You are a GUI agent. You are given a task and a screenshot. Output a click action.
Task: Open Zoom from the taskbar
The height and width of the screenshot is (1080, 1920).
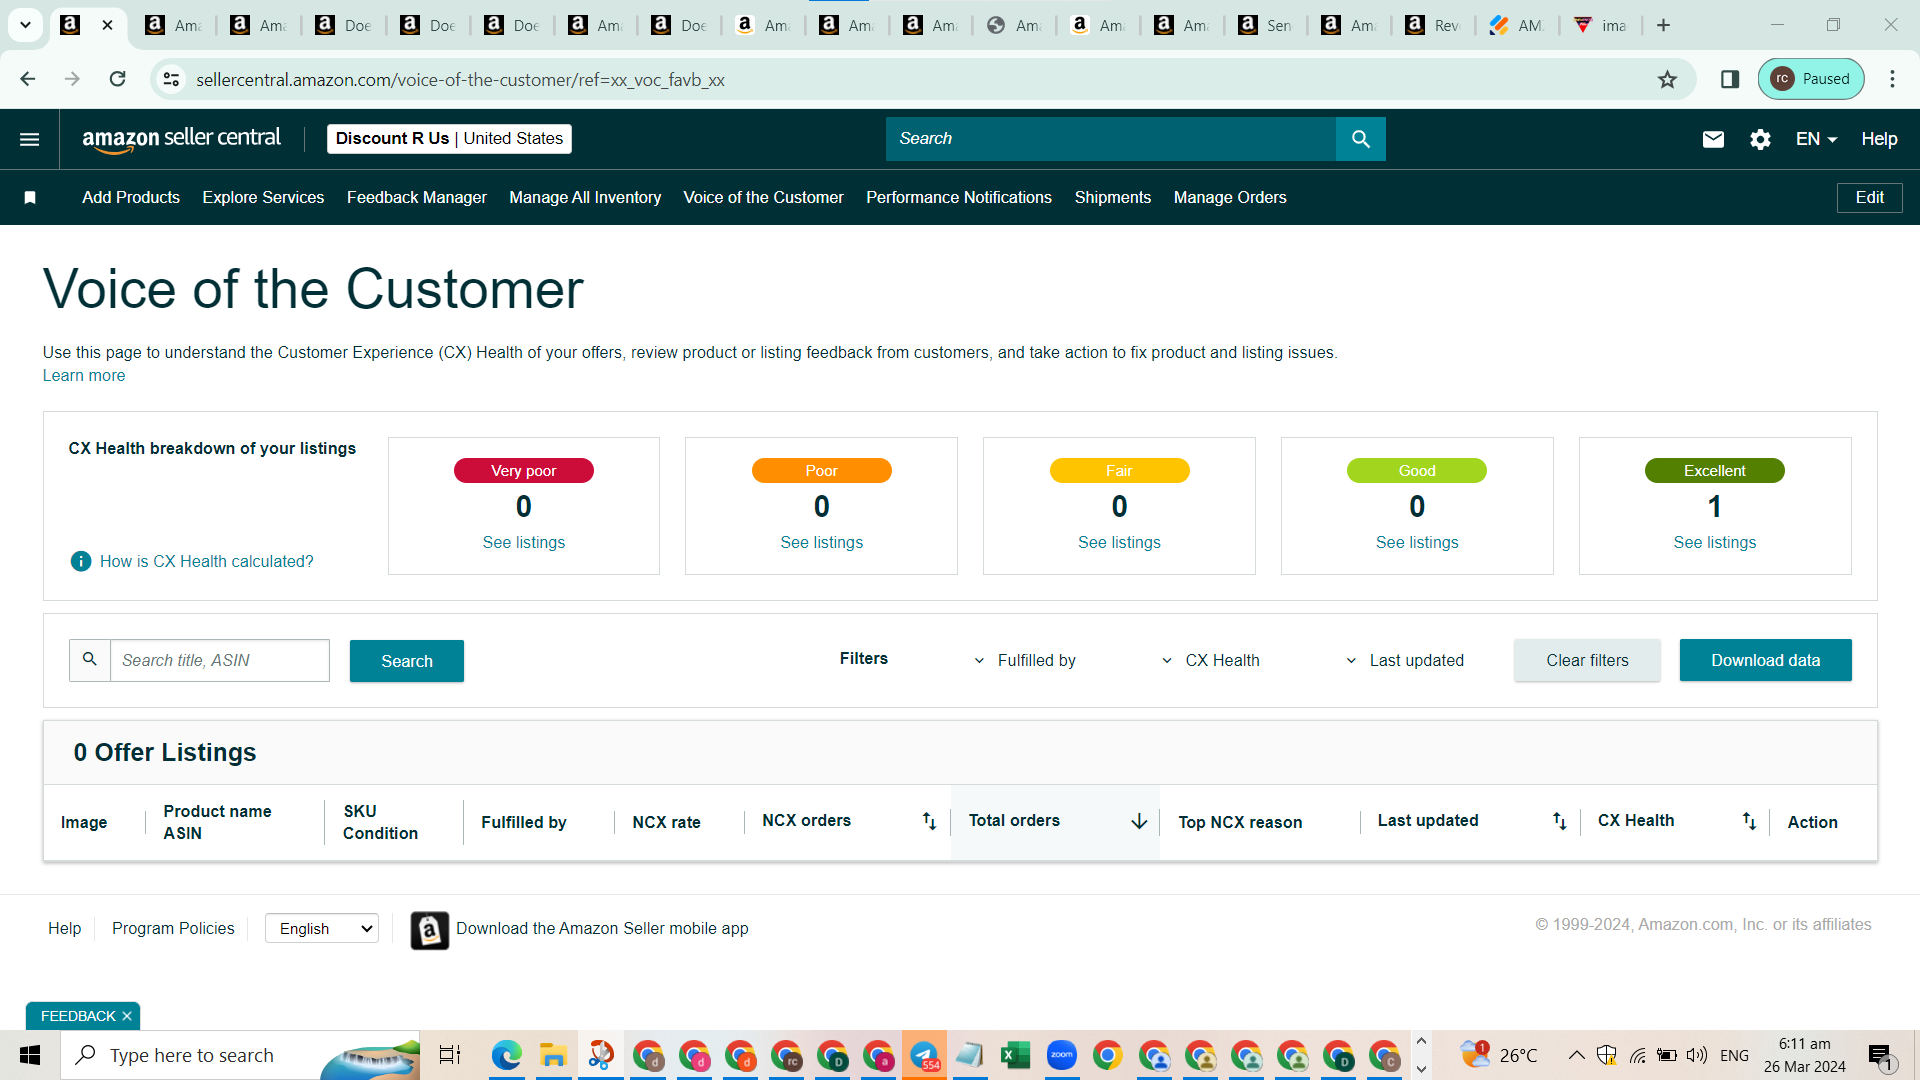point(1062,1055)
